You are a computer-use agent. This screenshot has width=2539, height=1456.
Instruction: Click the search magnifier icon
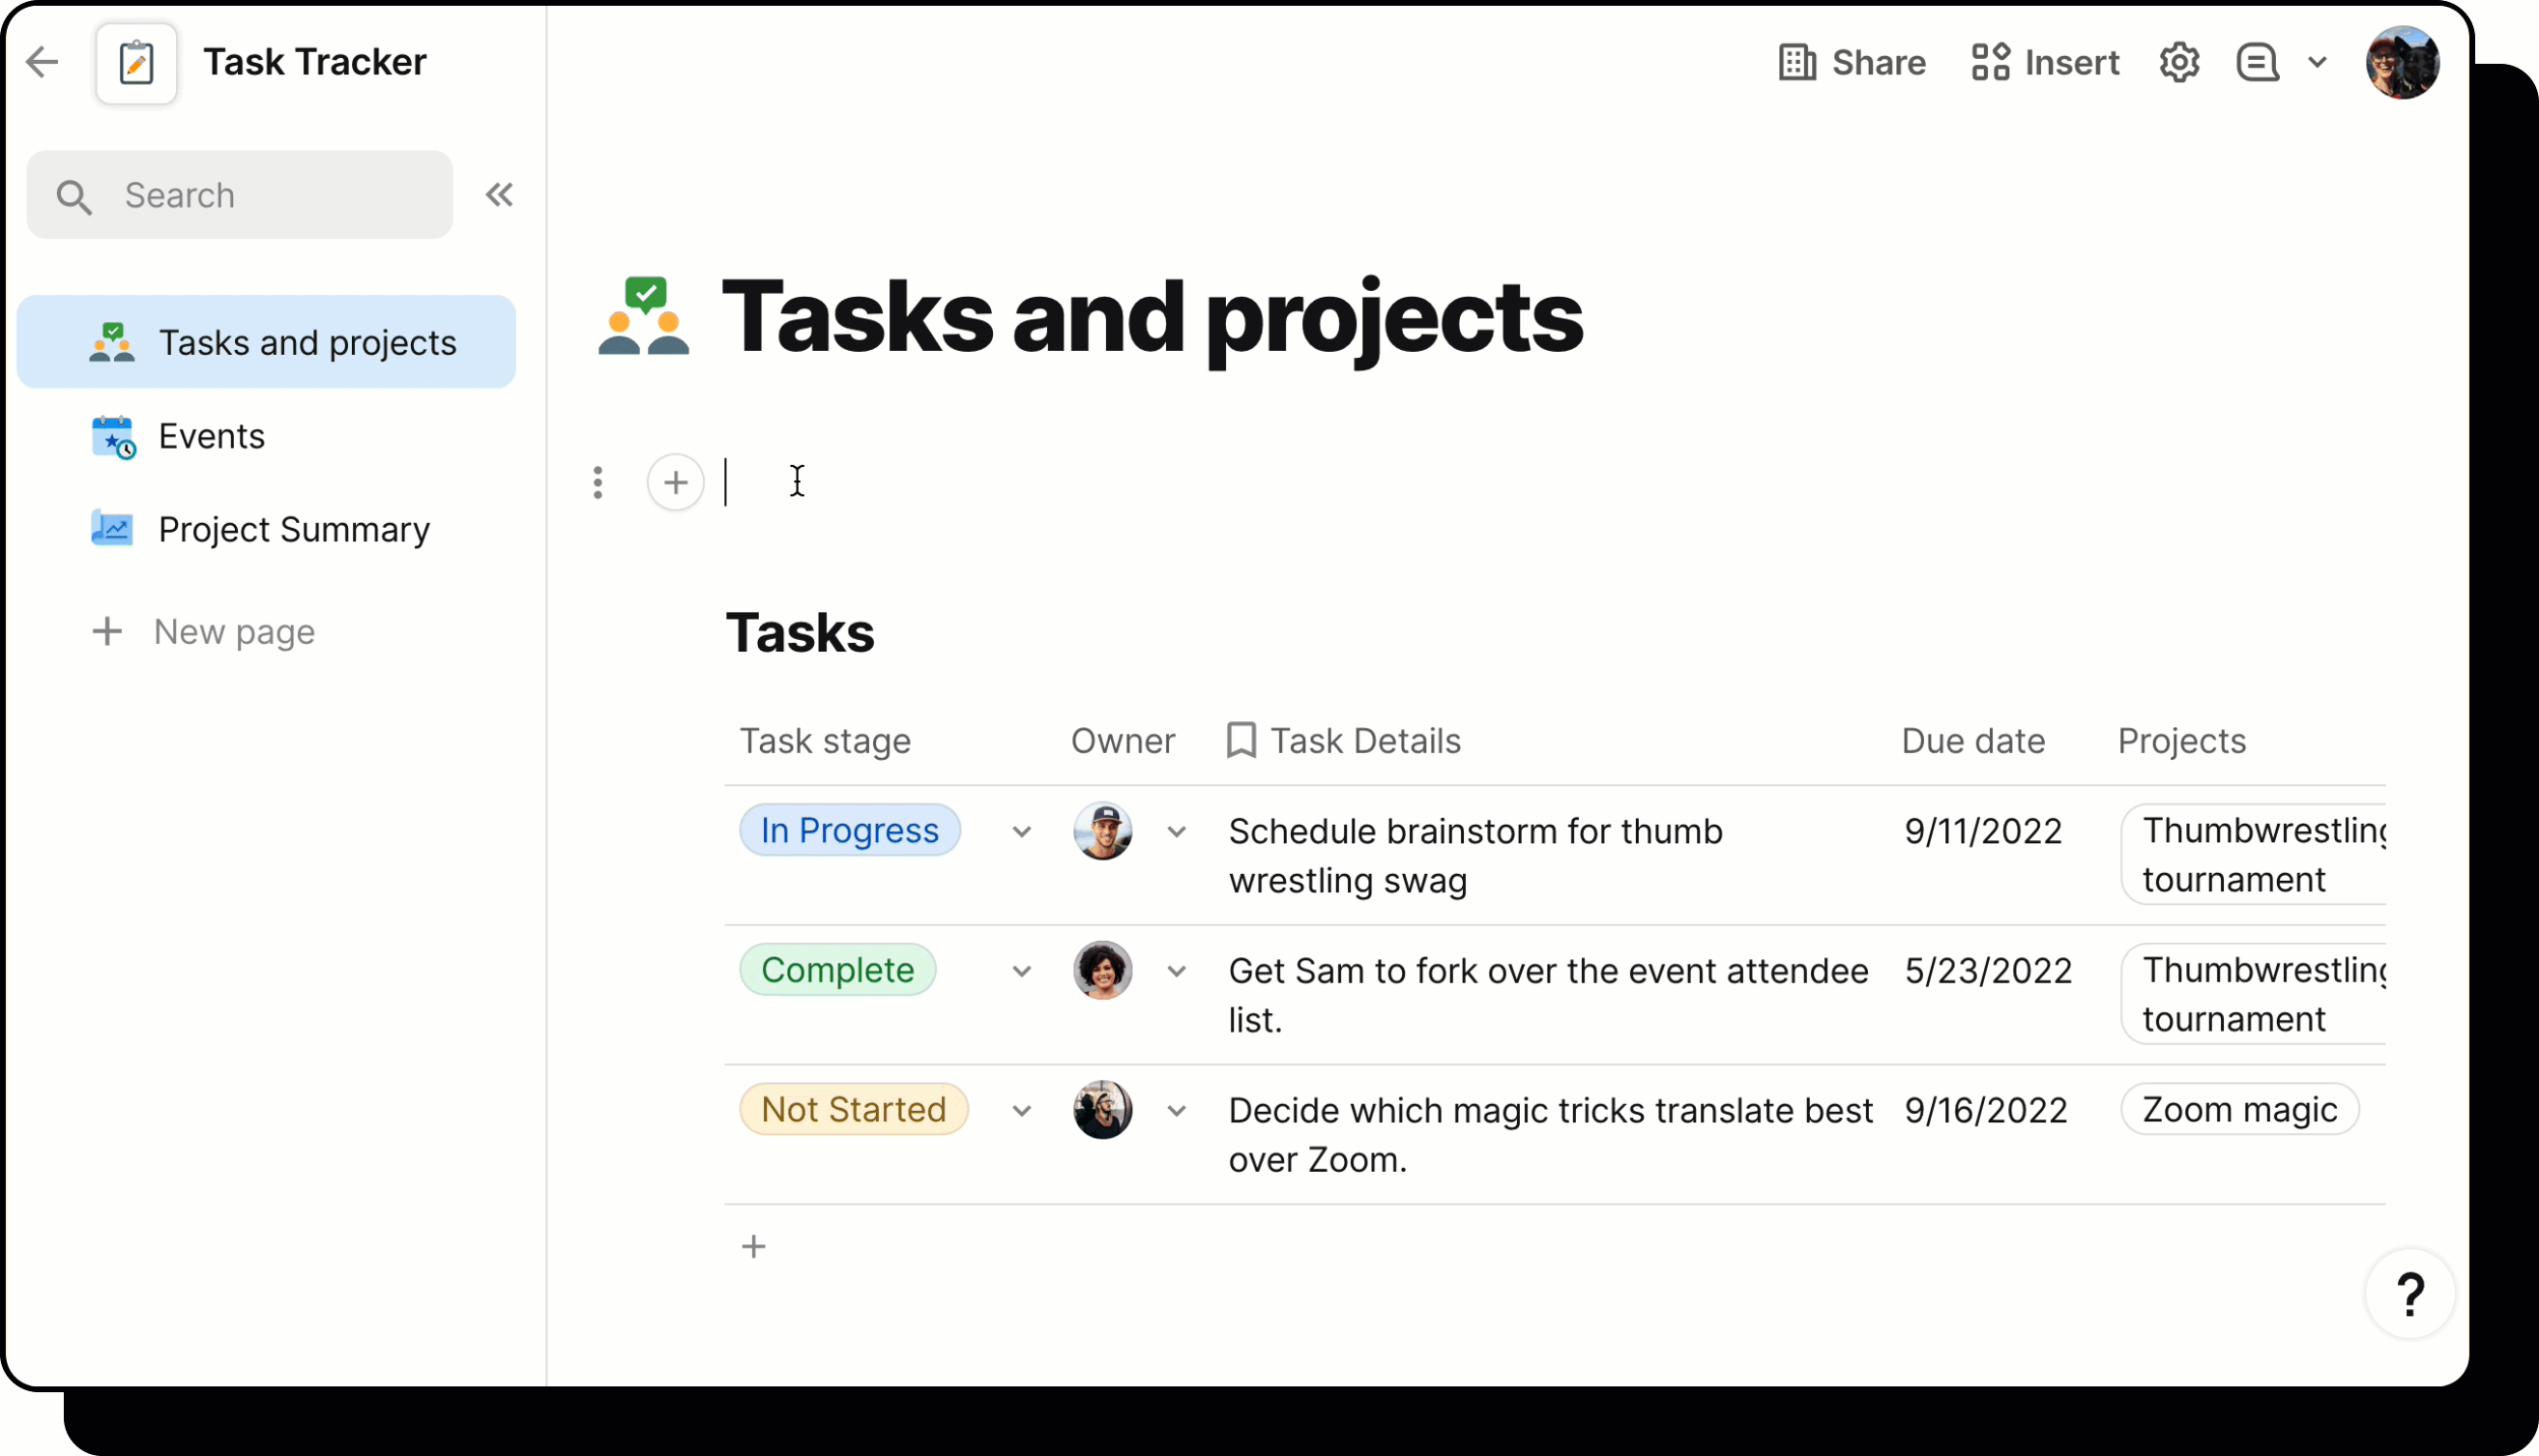(73, 195)
